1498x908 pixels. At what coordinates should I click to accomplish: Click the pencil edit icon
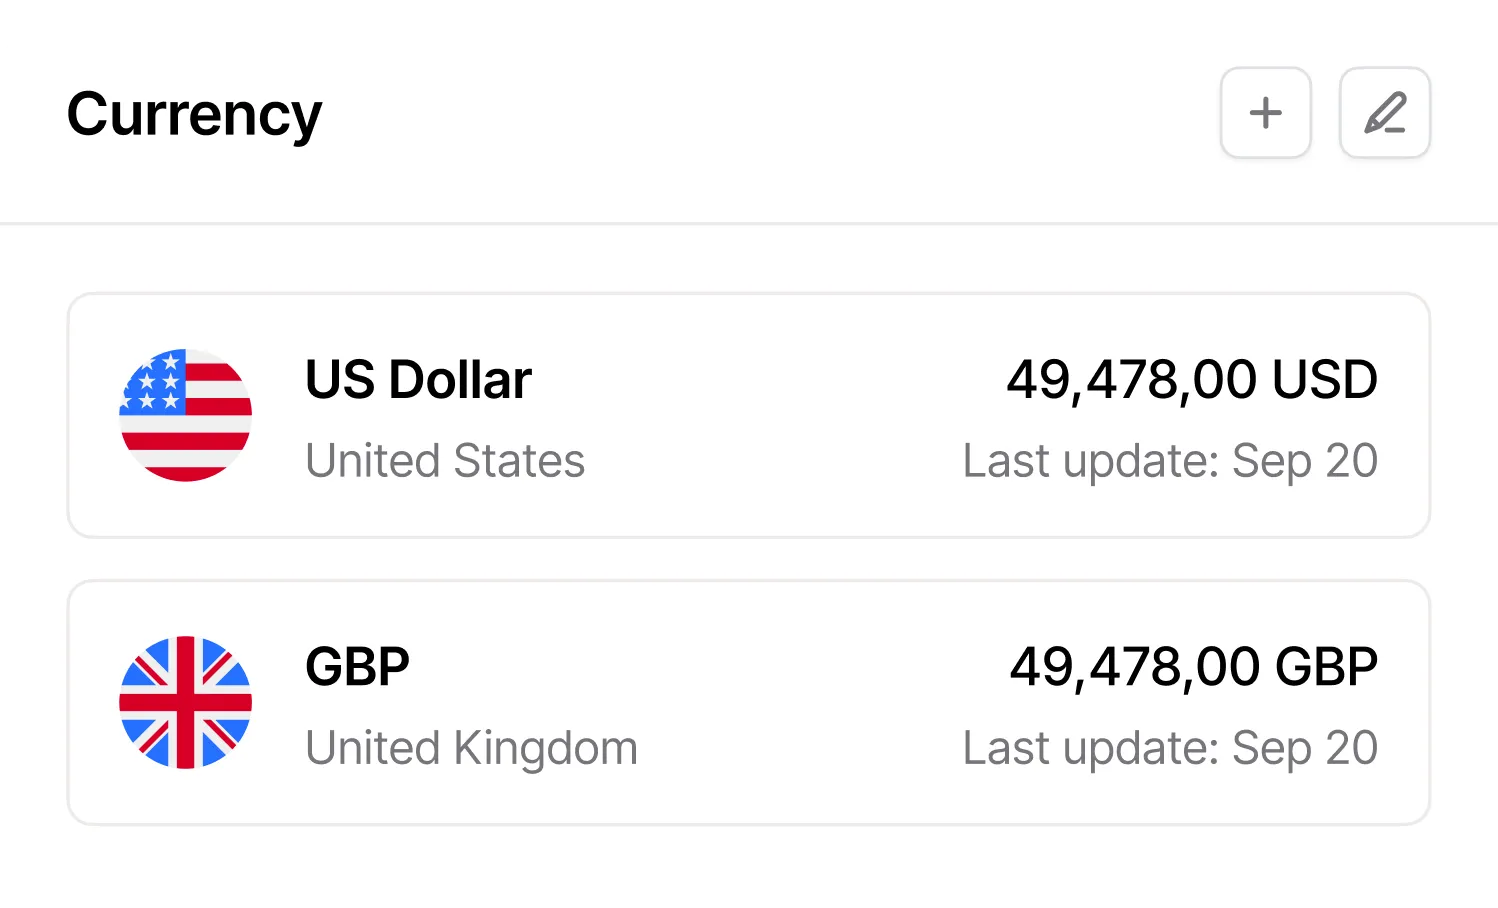(x=1384, y=113)
